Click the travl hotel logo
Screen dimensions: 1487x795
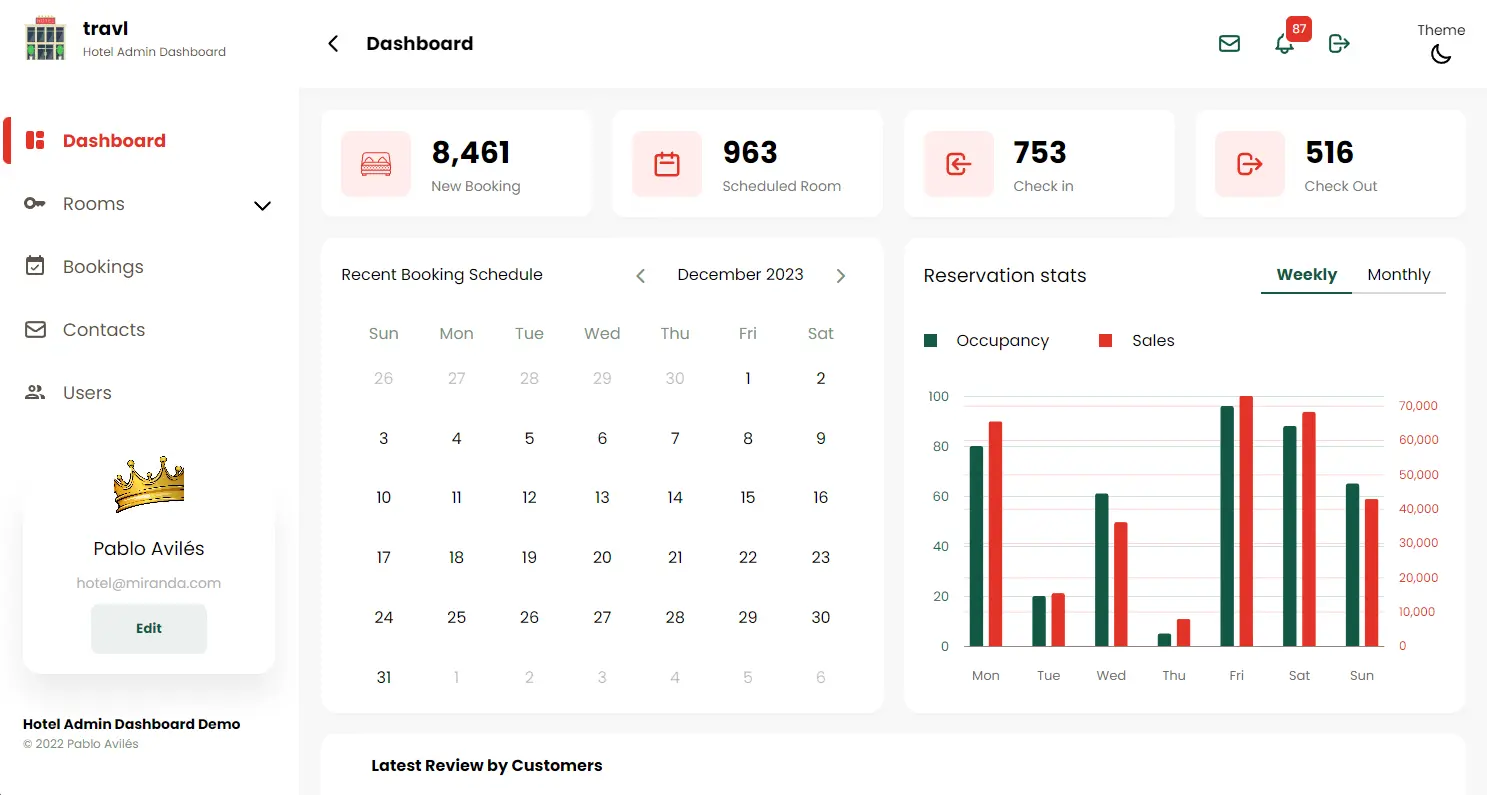tap(45, 39)
